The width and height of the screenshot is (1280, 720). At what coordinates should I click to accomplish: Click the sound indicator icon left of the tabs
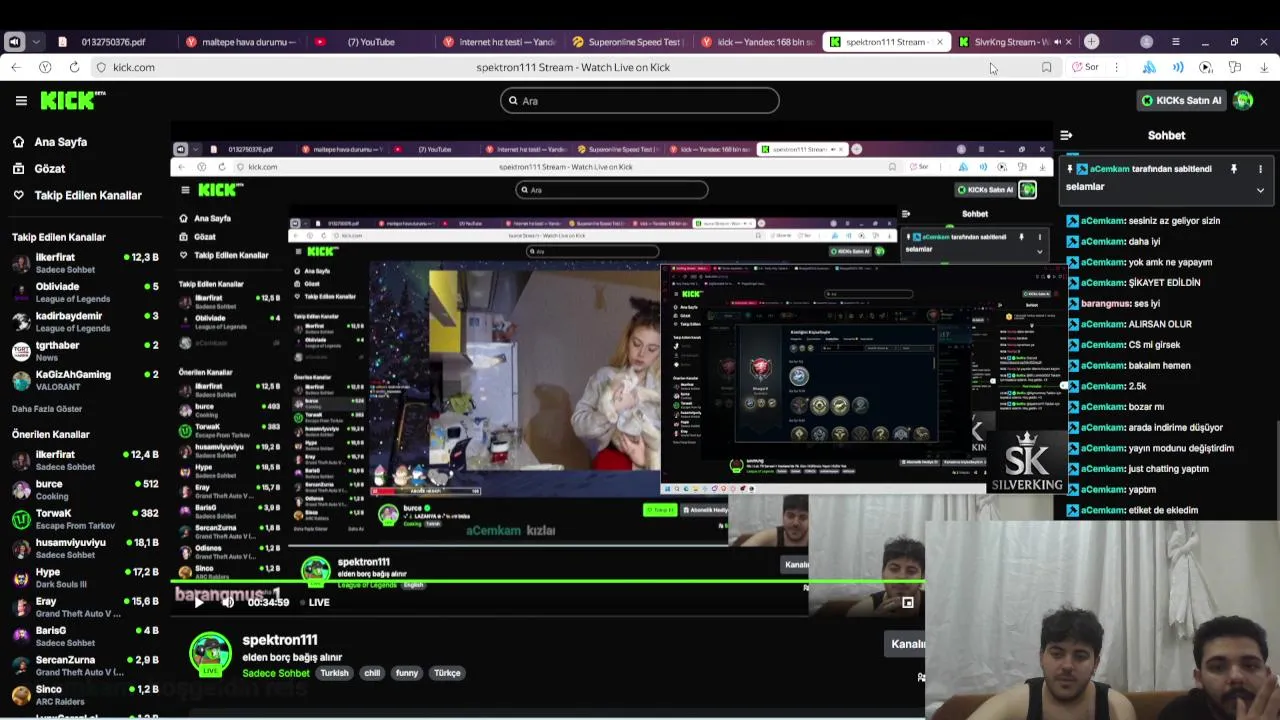tap(14, 42)
